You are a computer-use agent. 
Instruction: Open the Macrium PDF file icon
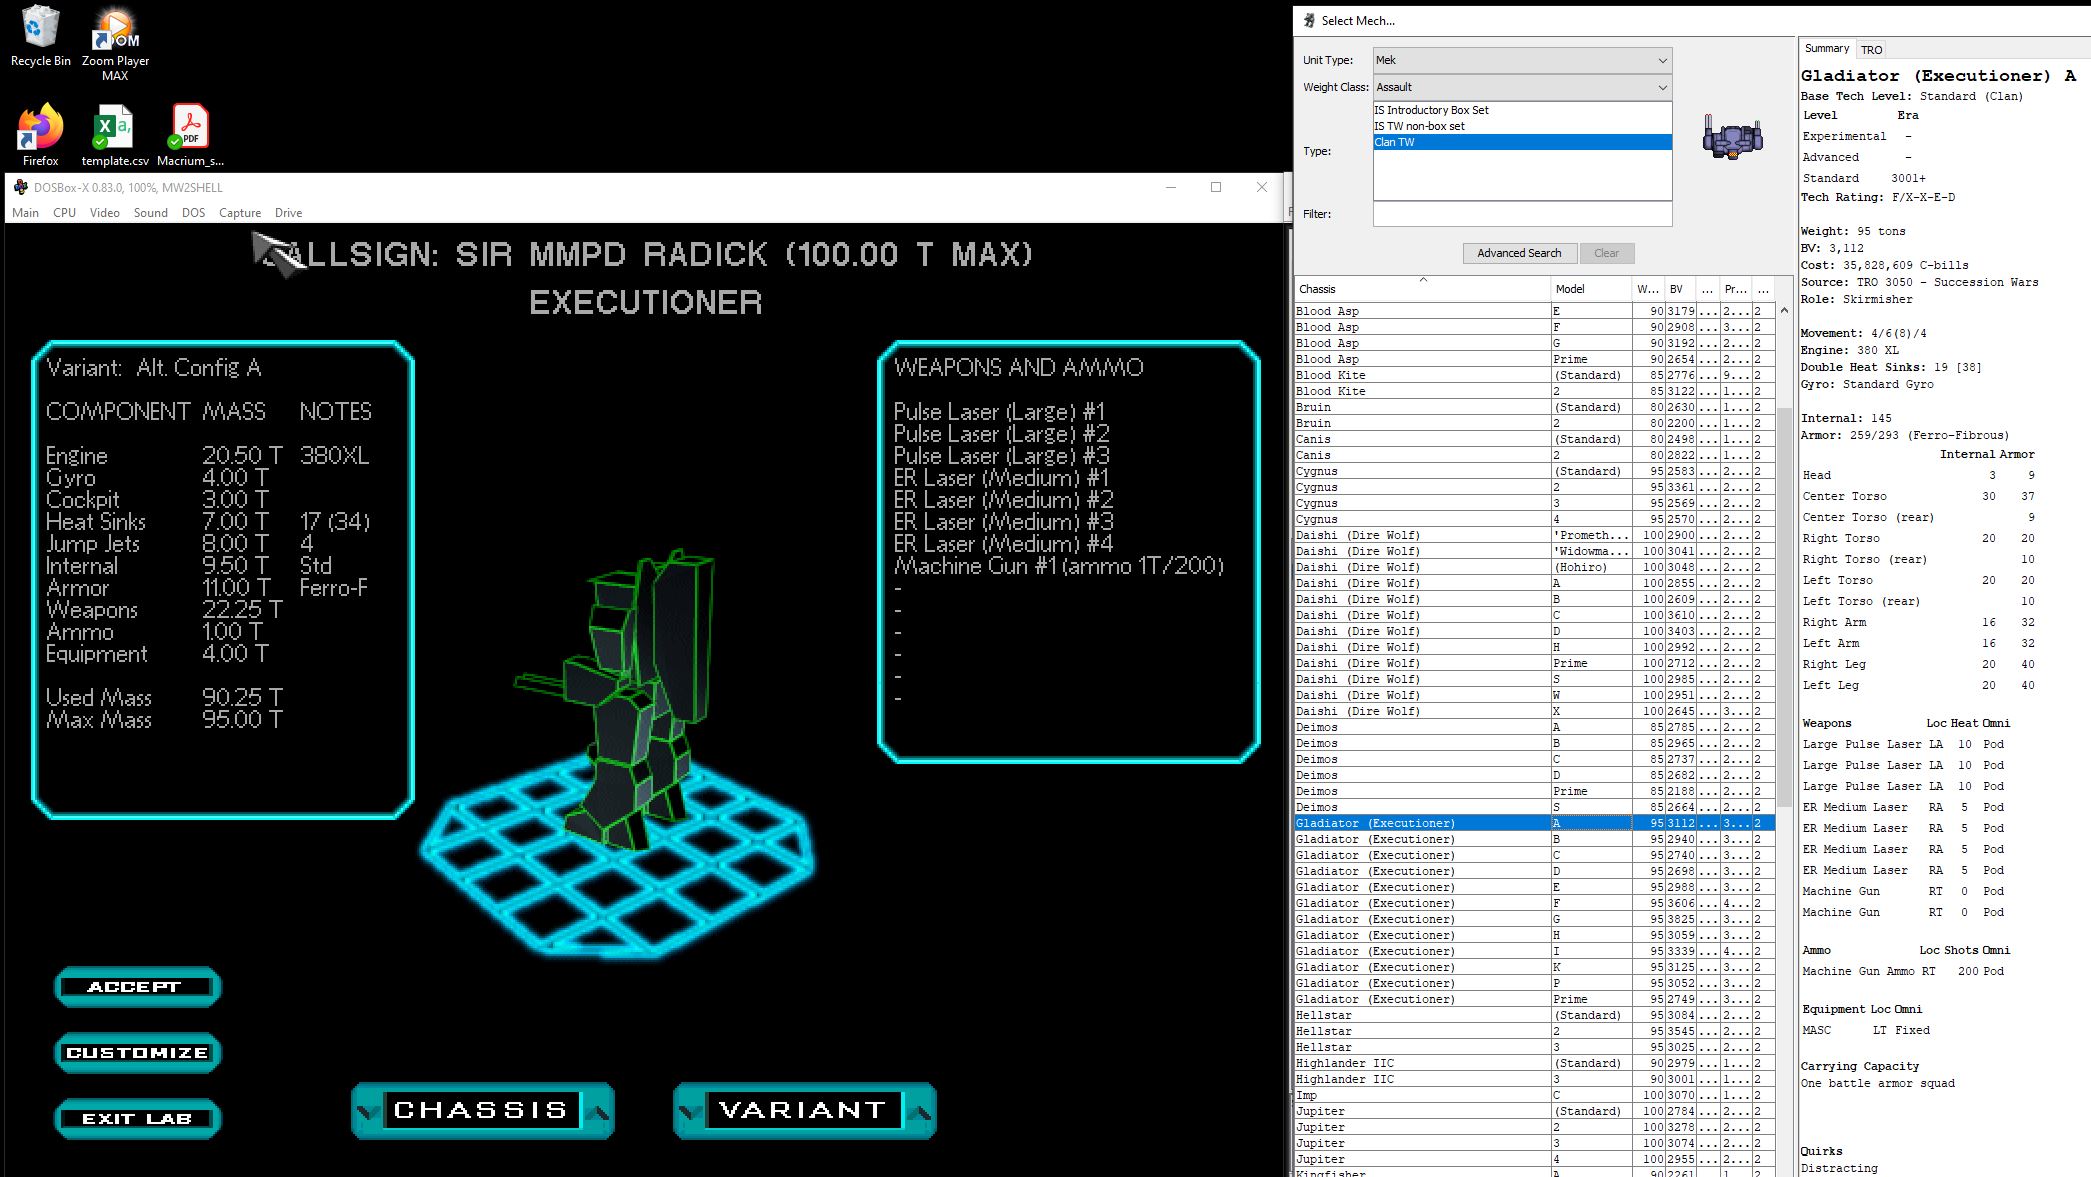tap(190, 128)
